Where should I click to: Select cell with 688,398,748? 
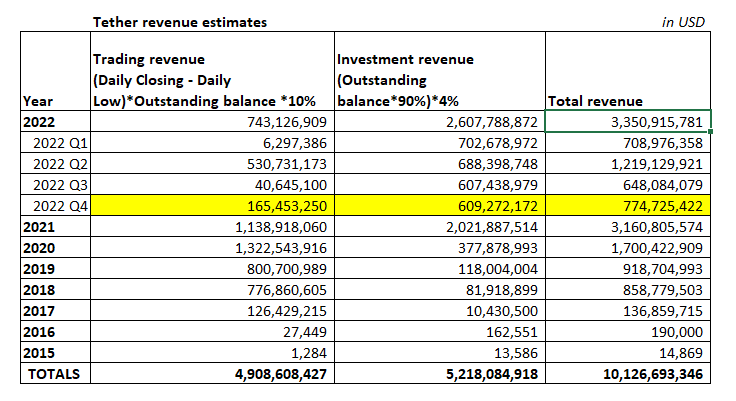(x=440, y=163)
